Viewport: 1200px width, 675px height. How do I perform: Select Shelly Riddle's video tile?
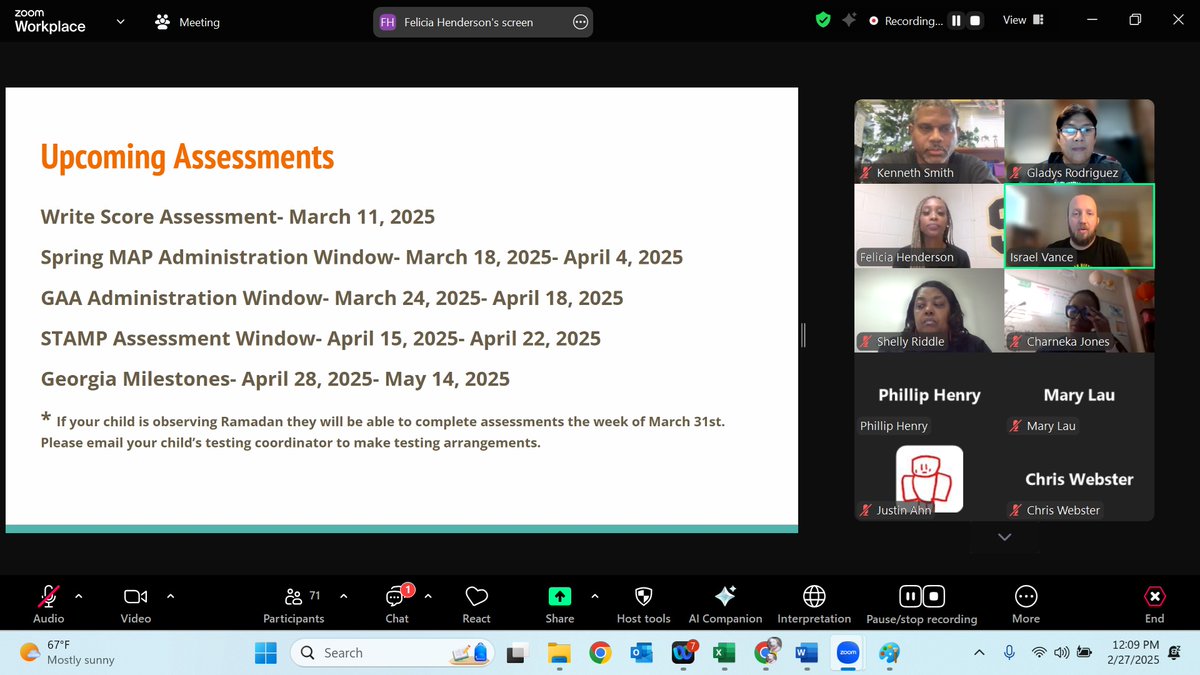pyautogui.click(x=929, y=310)
